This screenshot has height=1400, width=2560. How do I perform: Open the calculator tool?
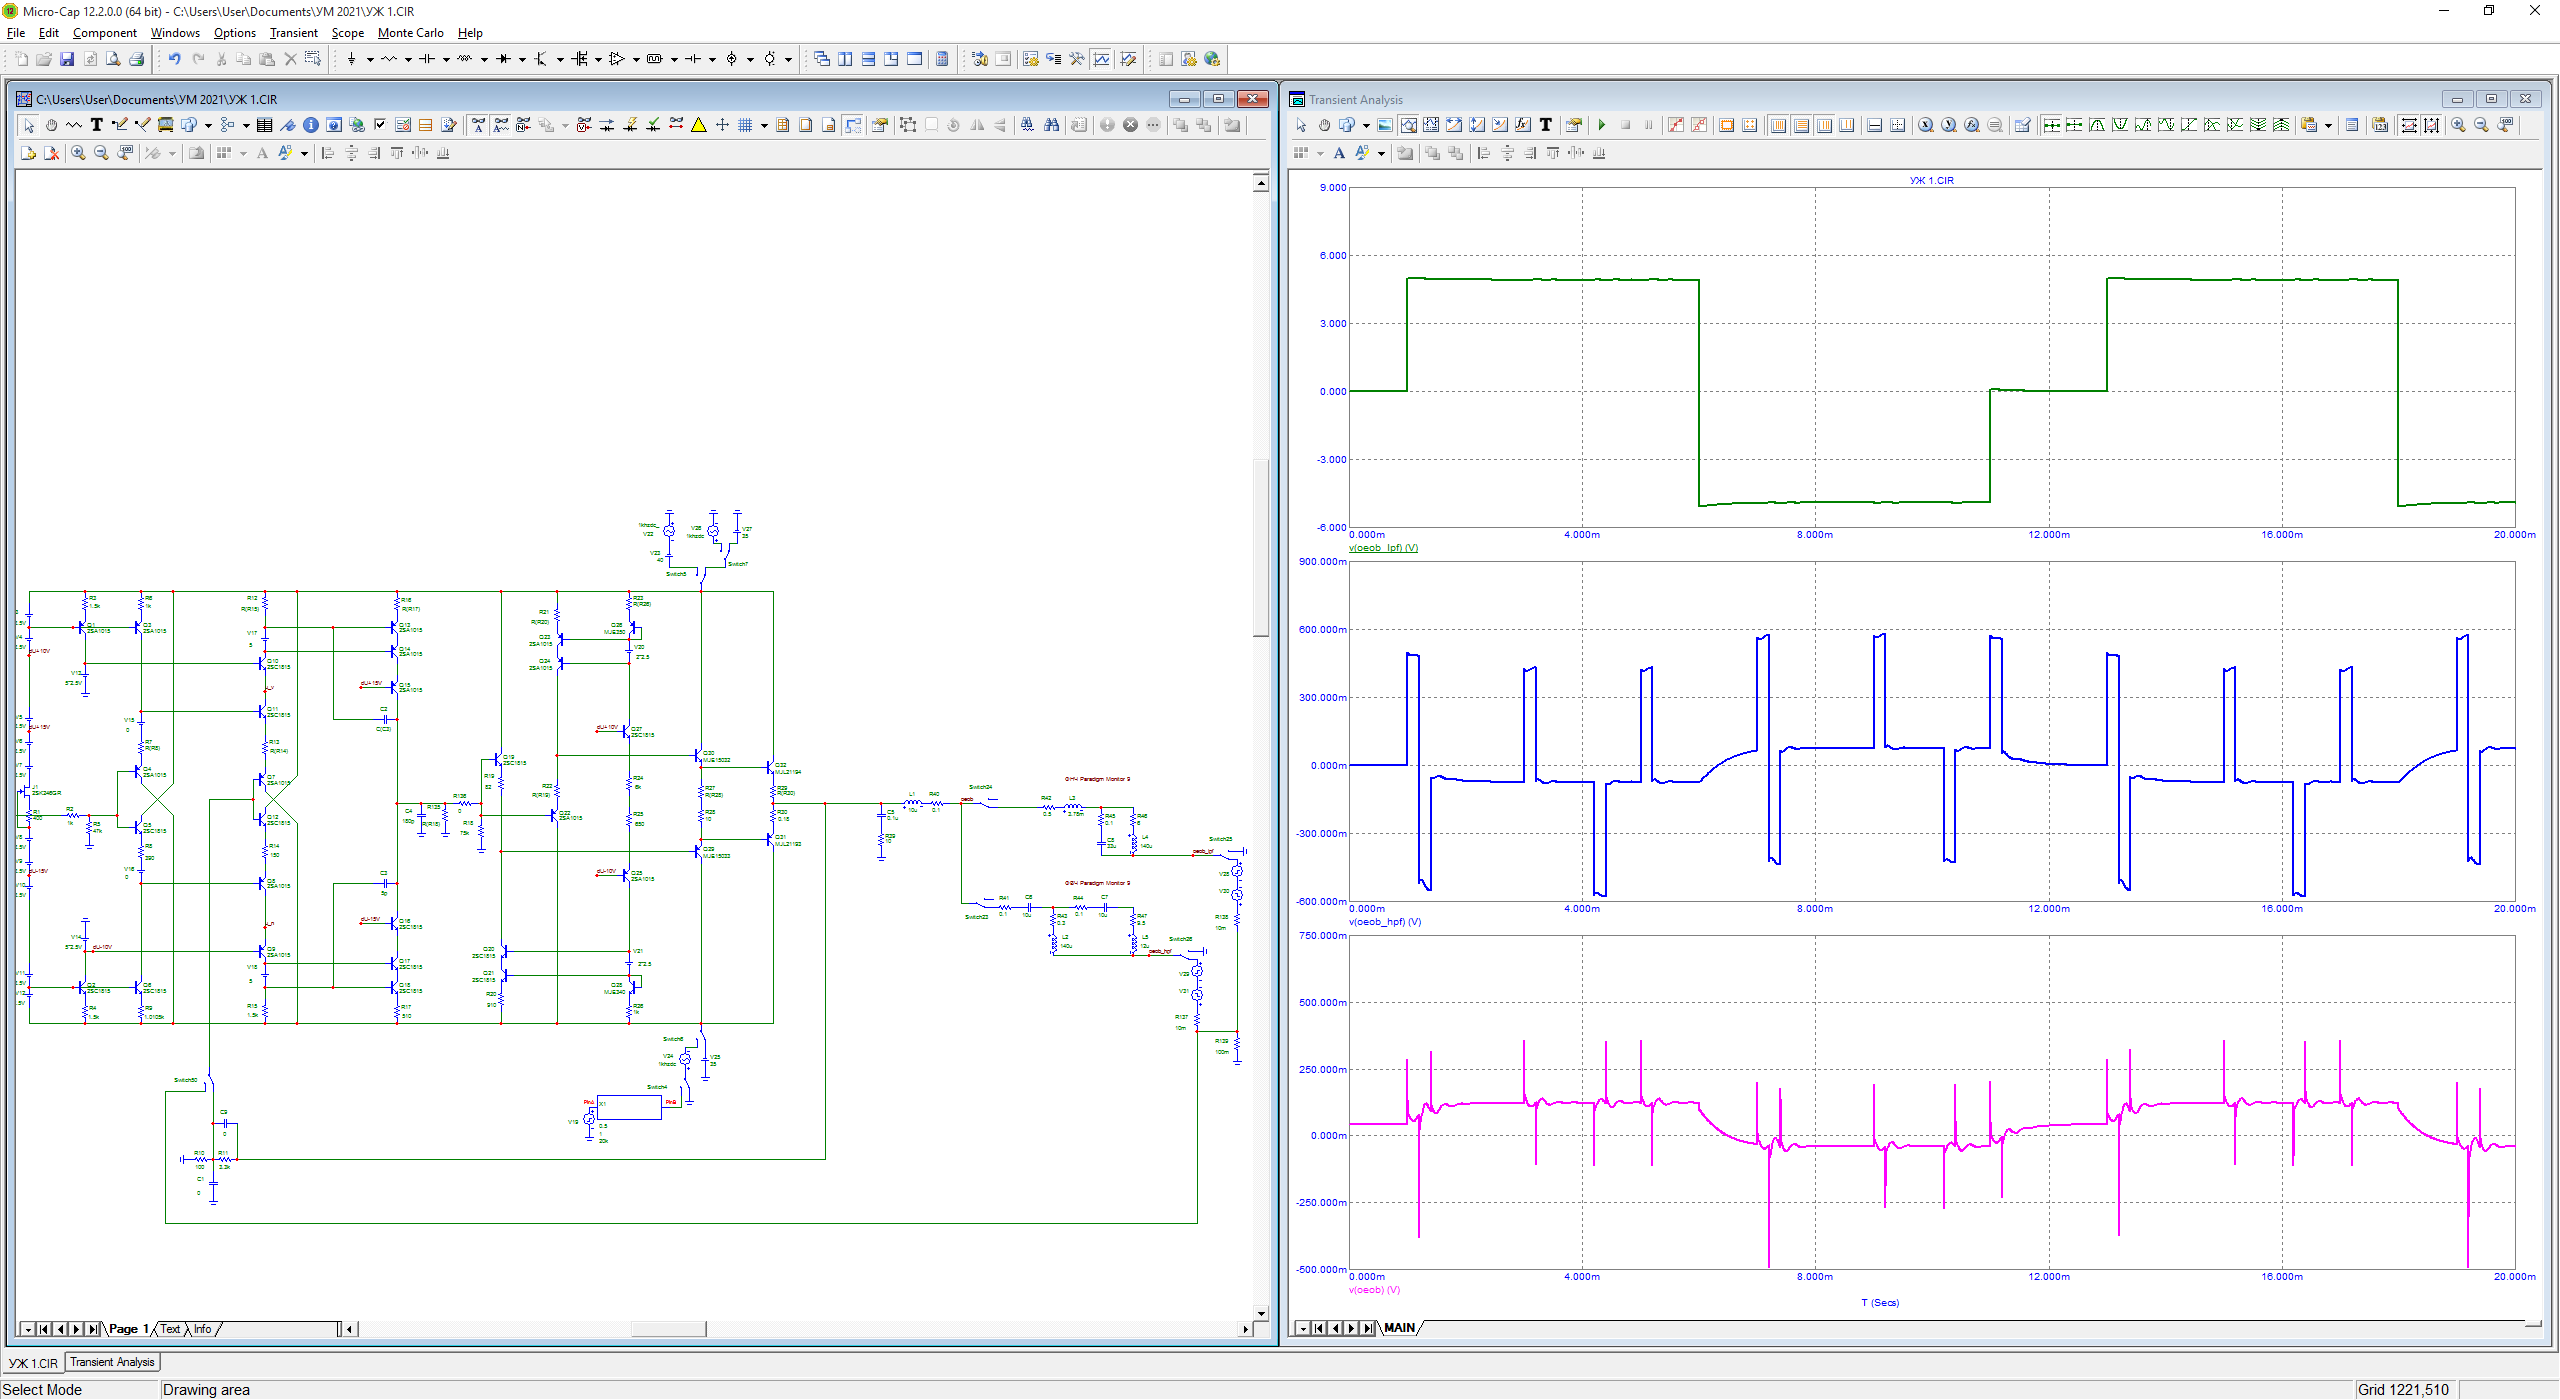click(x=942, y=59)
